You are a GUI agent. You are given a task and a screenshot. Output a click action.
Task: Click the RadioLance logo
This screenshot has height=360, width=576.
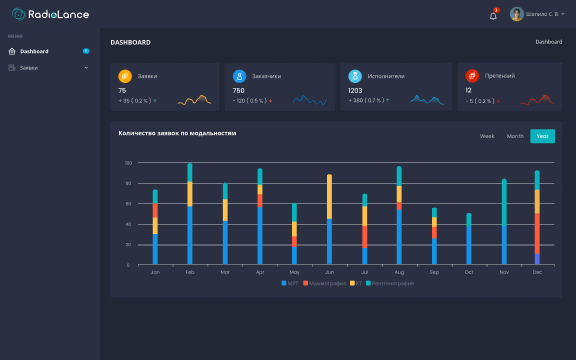coord(50,14)
